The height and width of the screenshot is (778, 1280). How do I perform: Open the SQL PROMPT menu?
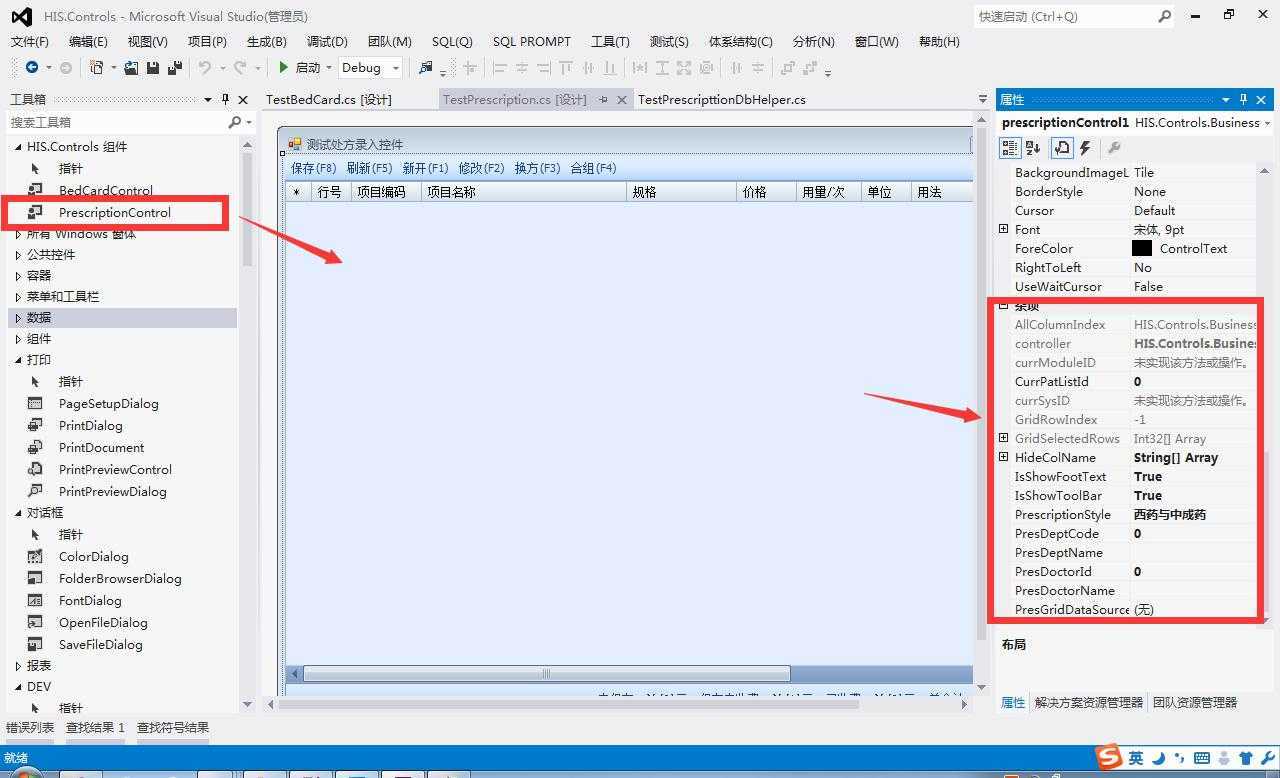tap(531, 41)
